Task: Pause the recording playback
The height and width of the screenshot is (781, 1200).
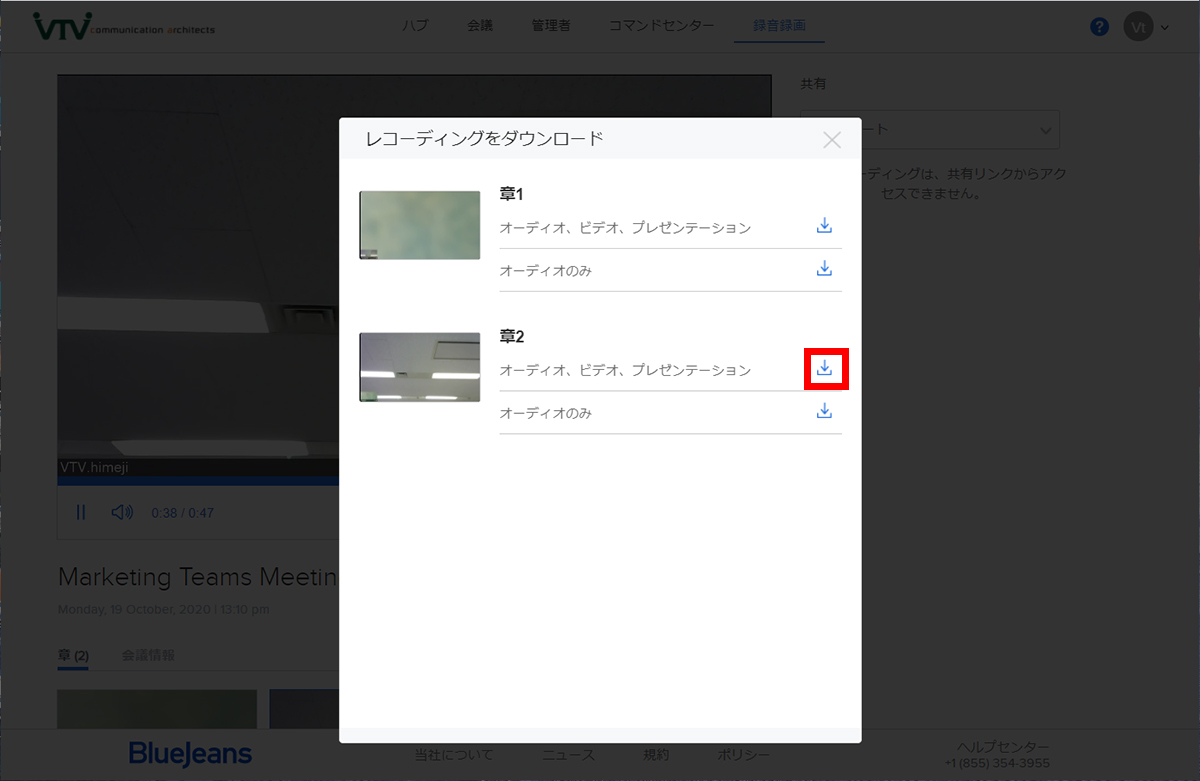Action: click(81, 512)
